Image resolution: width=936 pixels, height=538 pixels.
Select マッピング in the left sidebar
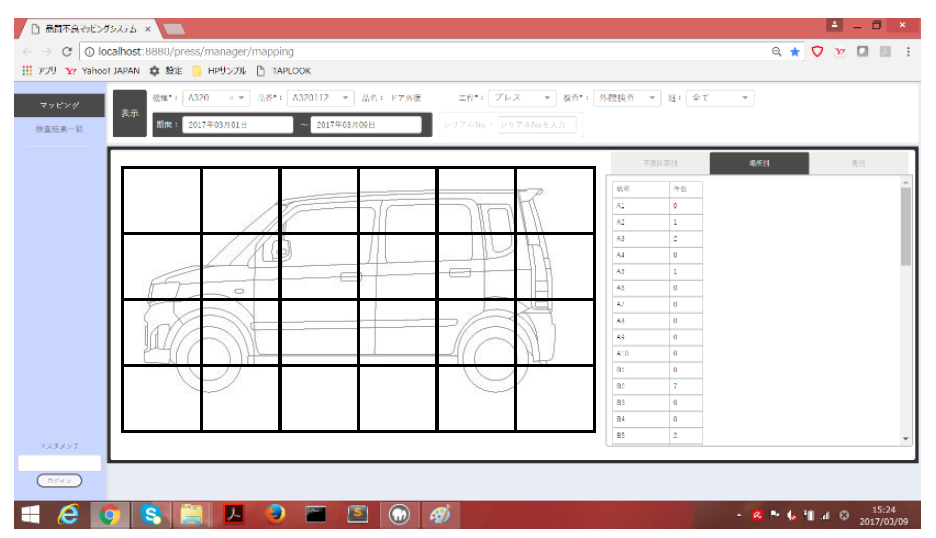coord(60,105)
